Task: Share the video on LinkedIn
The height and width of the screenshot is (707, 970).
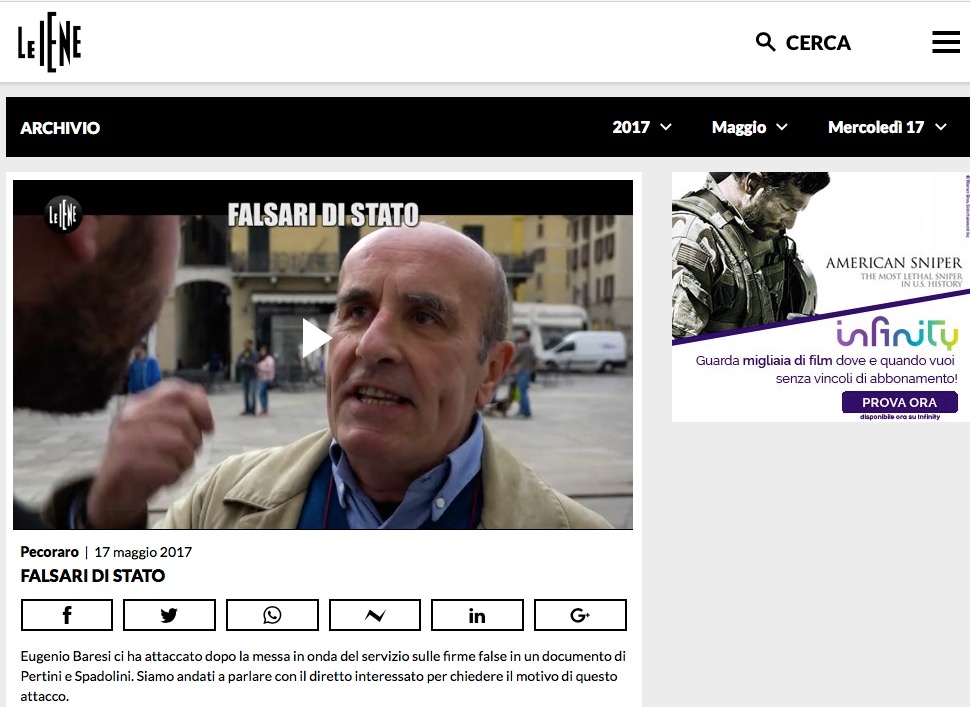Action: [x=477, y=615]
